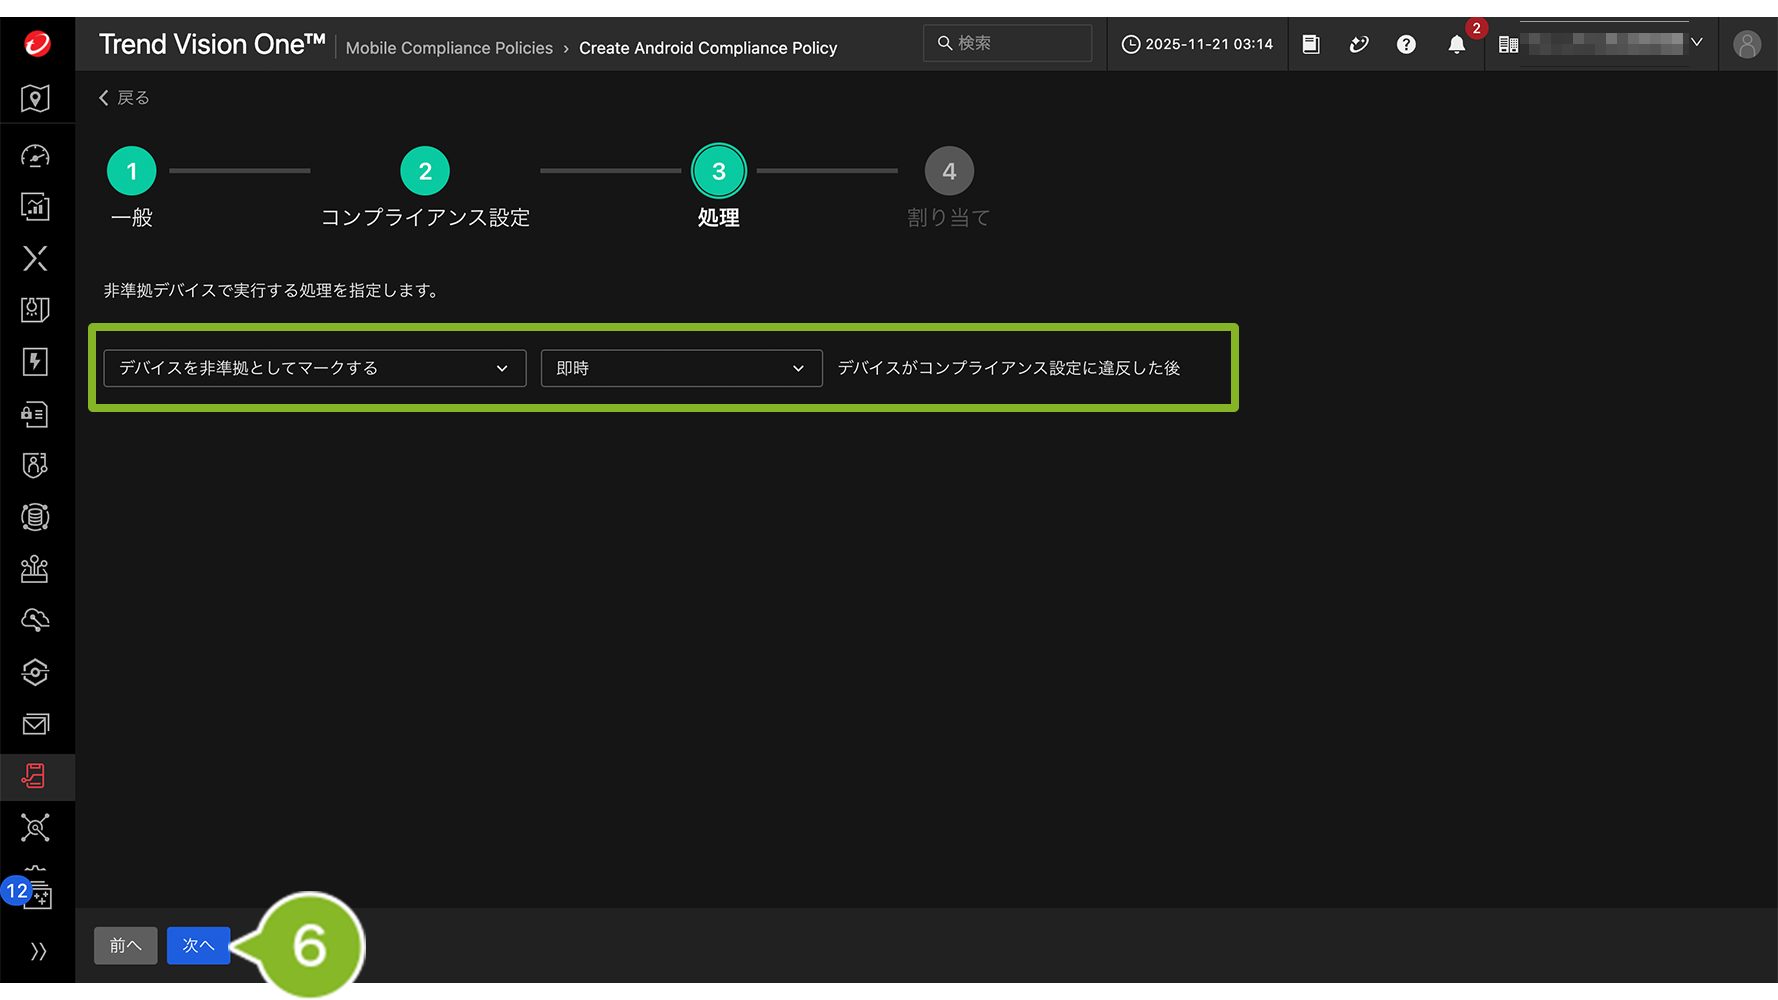Open the mobile security icon highlighted in sidebar

pyautogui.click(x=35, y=776)
